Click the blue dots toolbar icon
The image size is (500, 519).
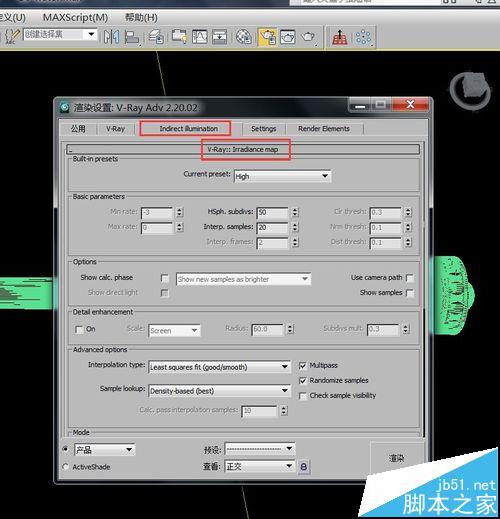pyautogui.click(x=363, y=37)
